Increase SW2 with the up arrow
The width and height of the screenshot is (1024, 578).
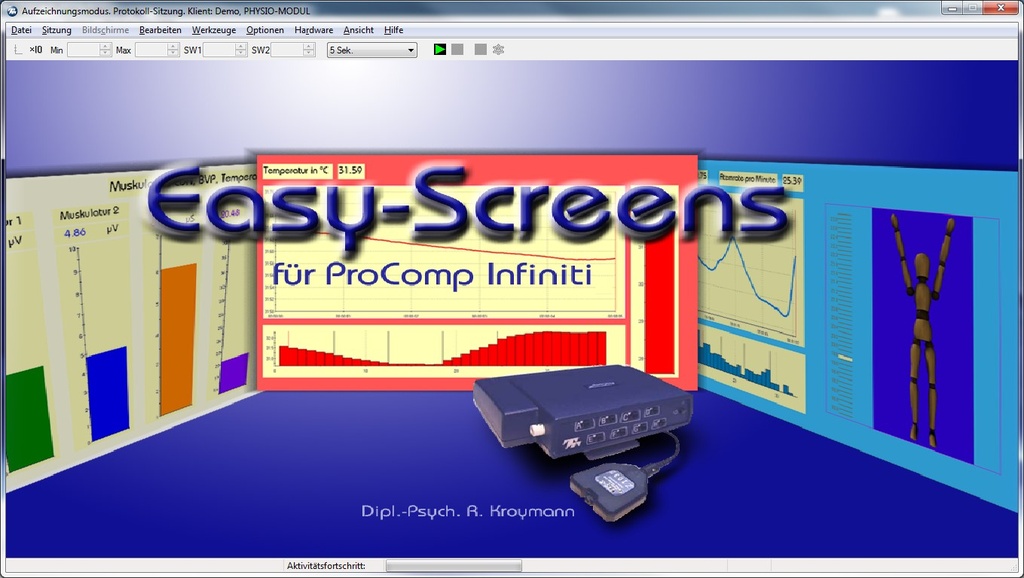(x=309, y=46)
